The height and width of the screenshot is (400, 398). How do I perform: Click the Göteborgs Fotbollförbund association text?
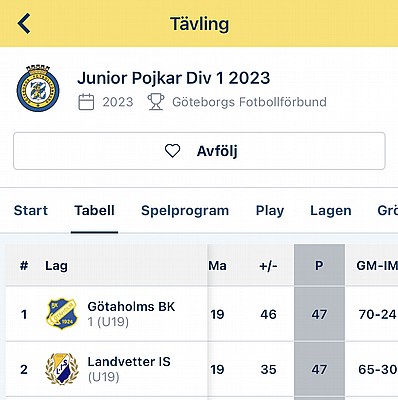249,102
